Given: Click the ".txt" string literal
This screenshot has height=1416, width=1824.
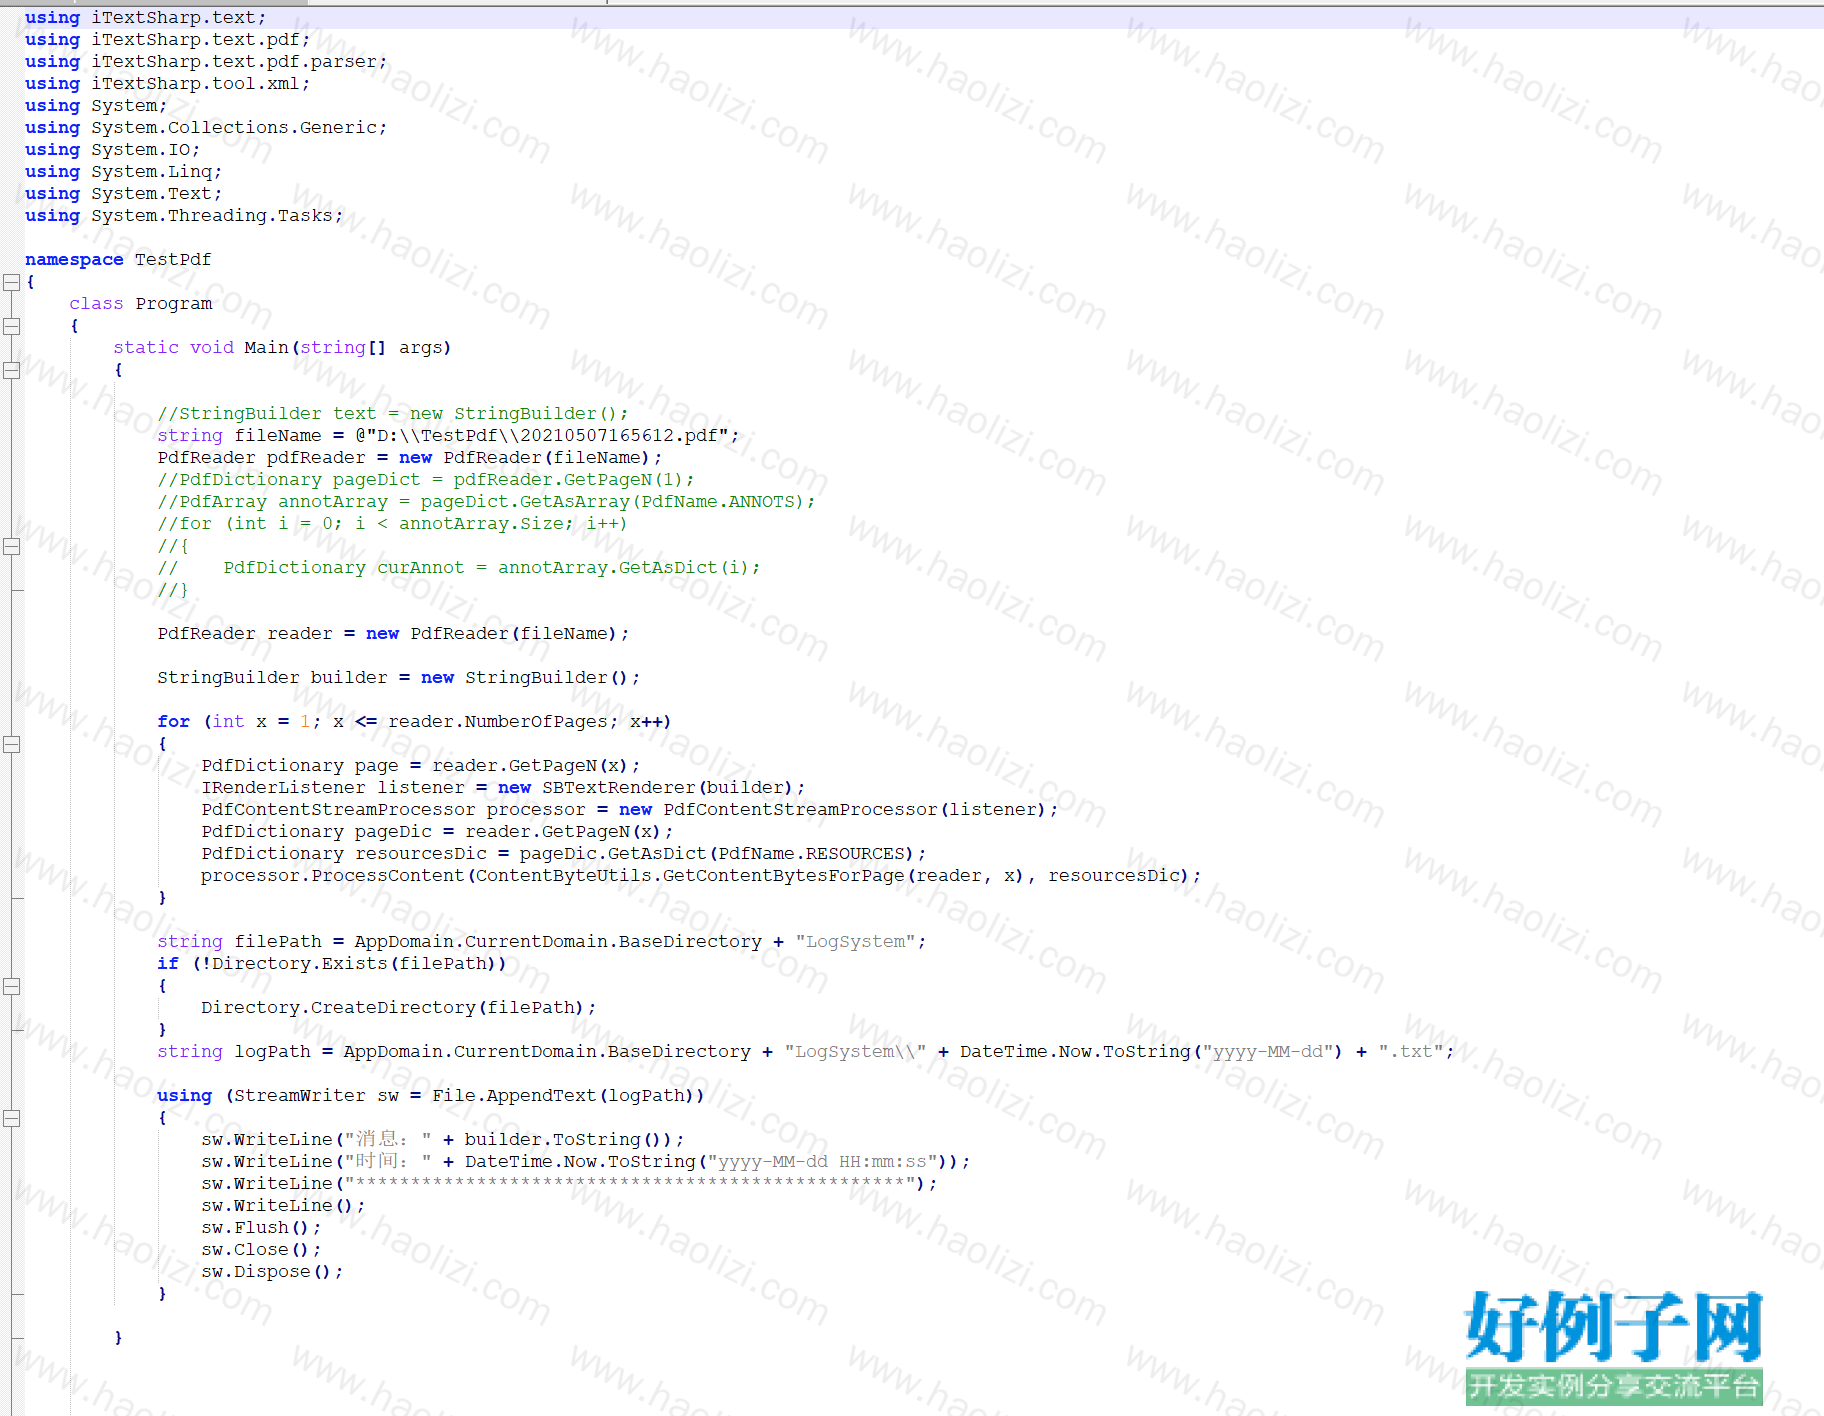Looking at the screenshot, I should (1411, 1052).
